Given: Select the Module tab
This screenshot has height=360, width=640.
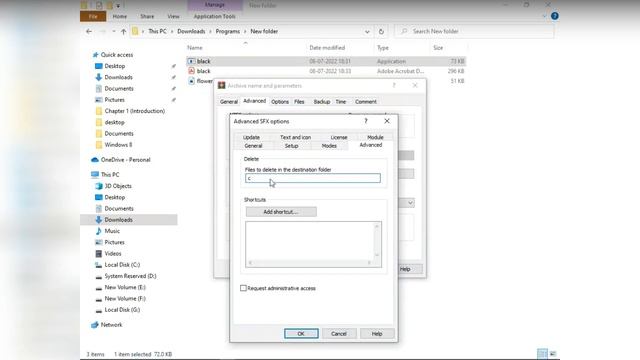Looking at the screenshot, I should [x=375, y=137].
